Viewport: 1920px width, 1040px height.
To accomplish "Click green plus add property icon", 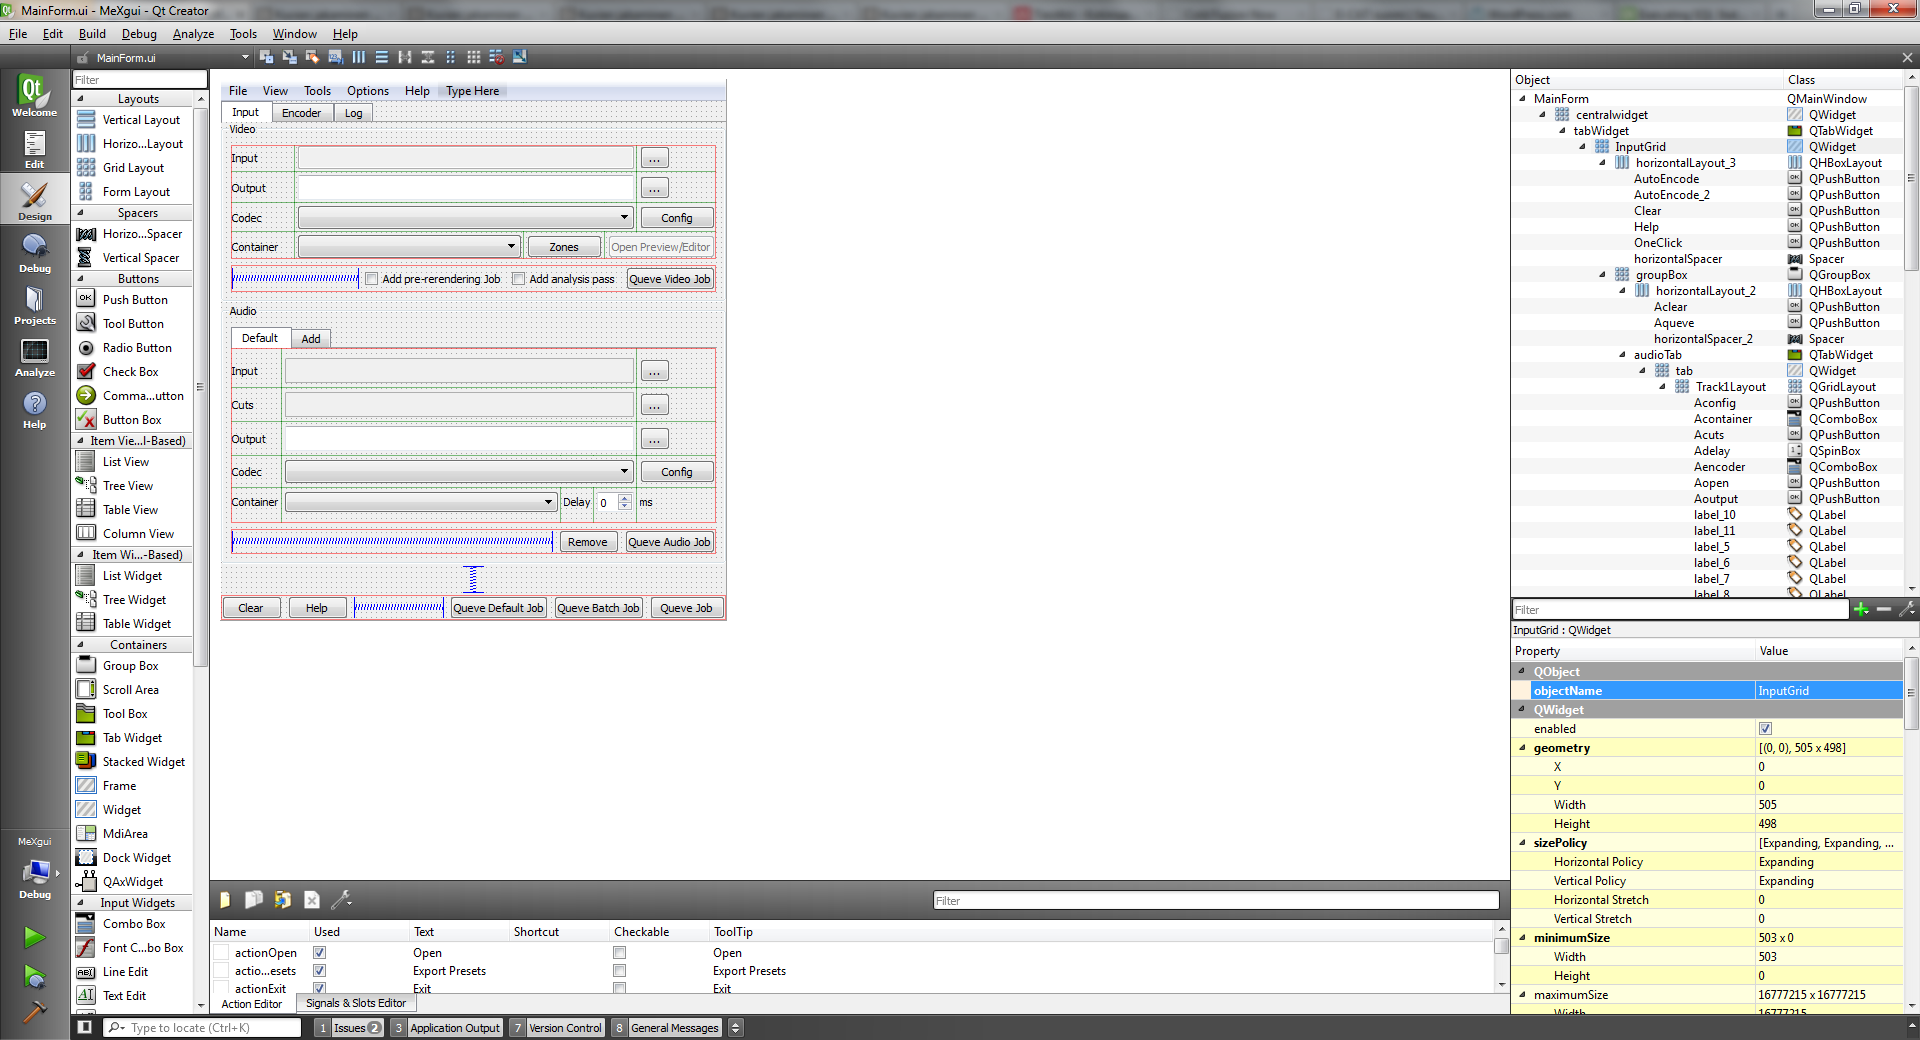I will pos(1861,609).
